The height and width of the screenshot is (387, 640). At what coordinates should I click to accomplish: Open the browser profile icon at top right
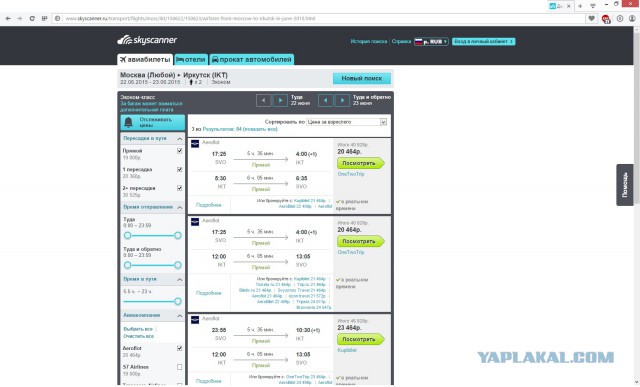point(632,18)
